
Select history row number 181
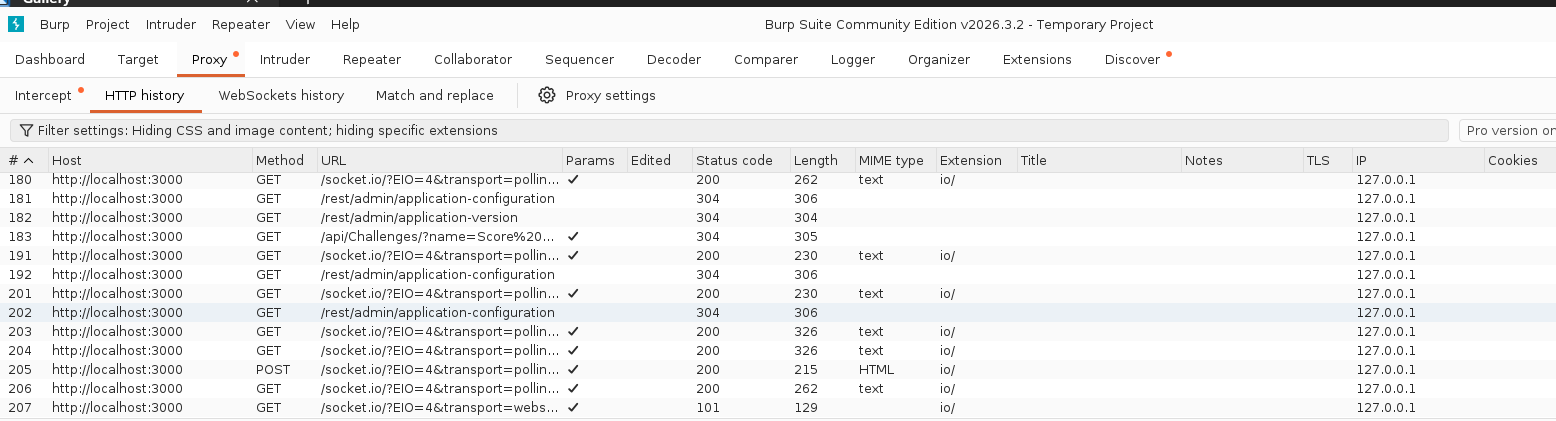pyautogui.click(x=778, y=199)
